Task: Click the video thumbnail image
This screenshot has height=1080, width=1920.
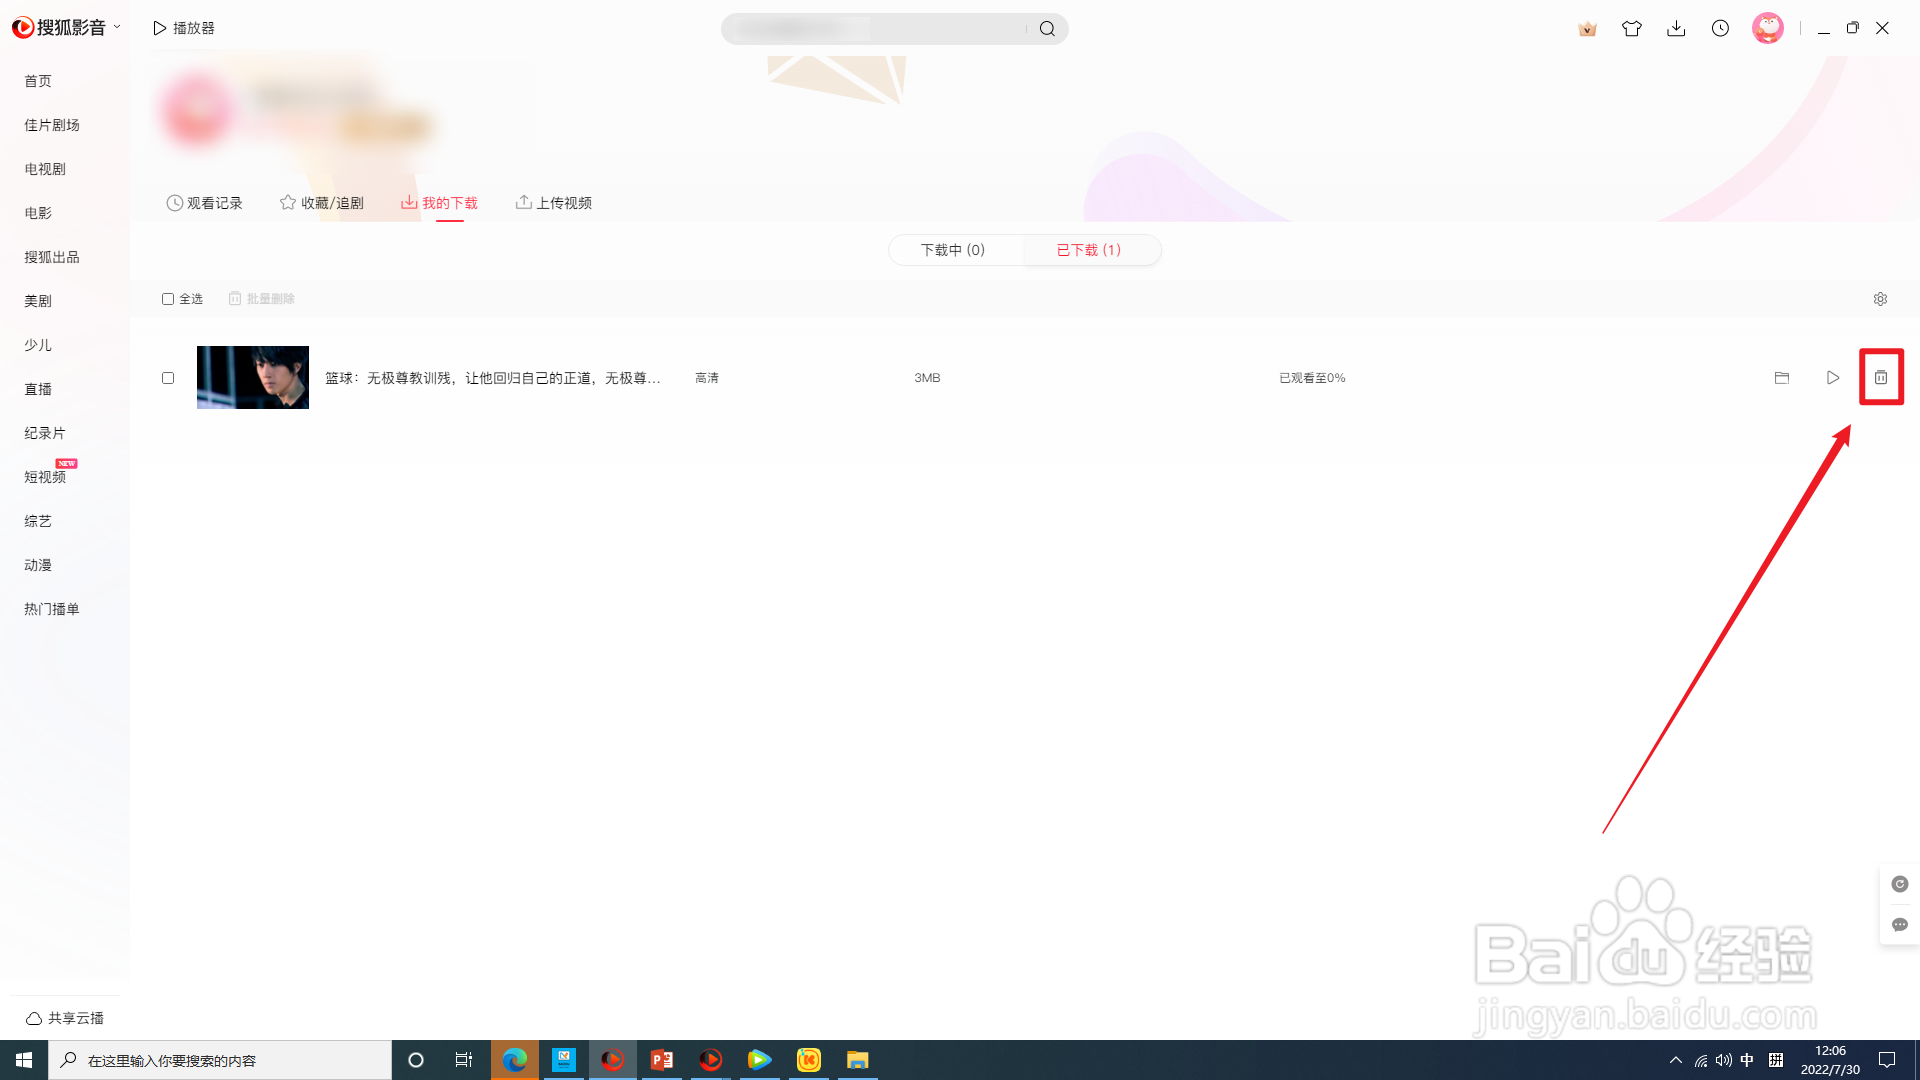Action: point(253,377)
